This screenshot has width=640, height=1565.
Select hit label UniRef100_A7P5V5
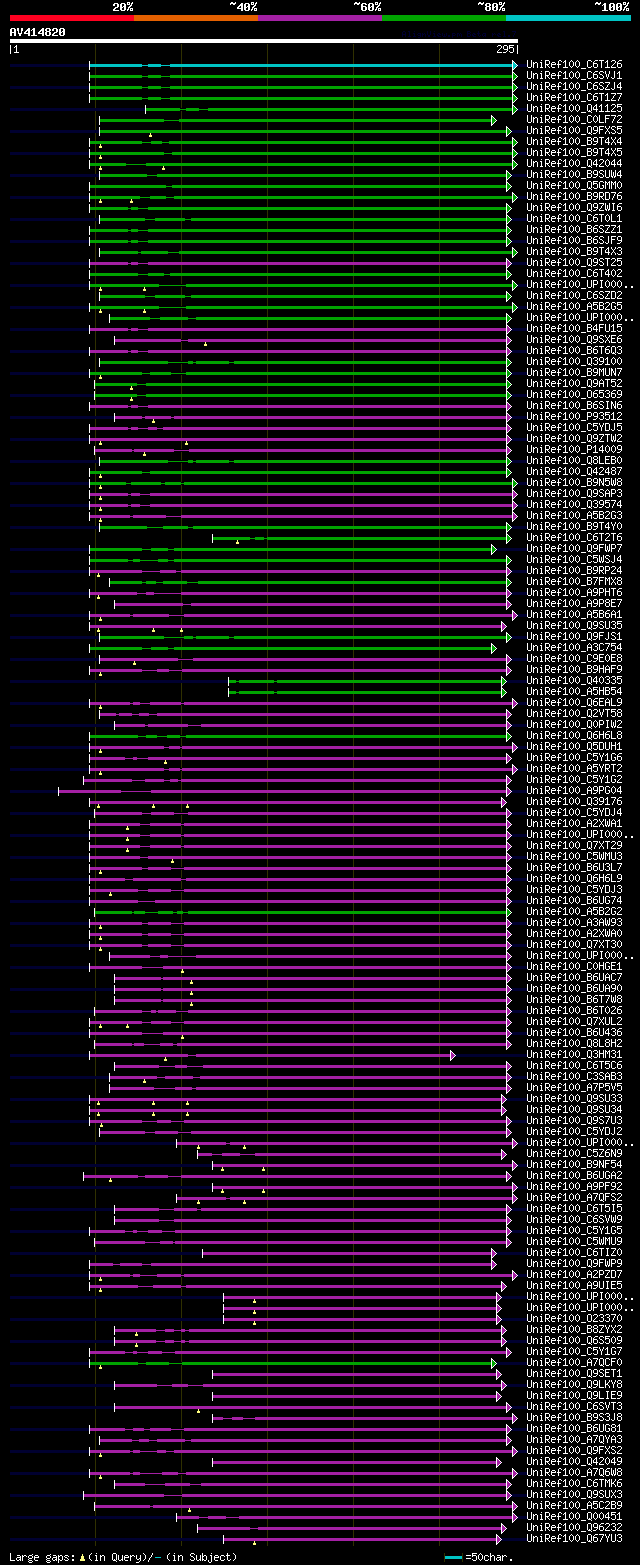[x=574, y=1087]
